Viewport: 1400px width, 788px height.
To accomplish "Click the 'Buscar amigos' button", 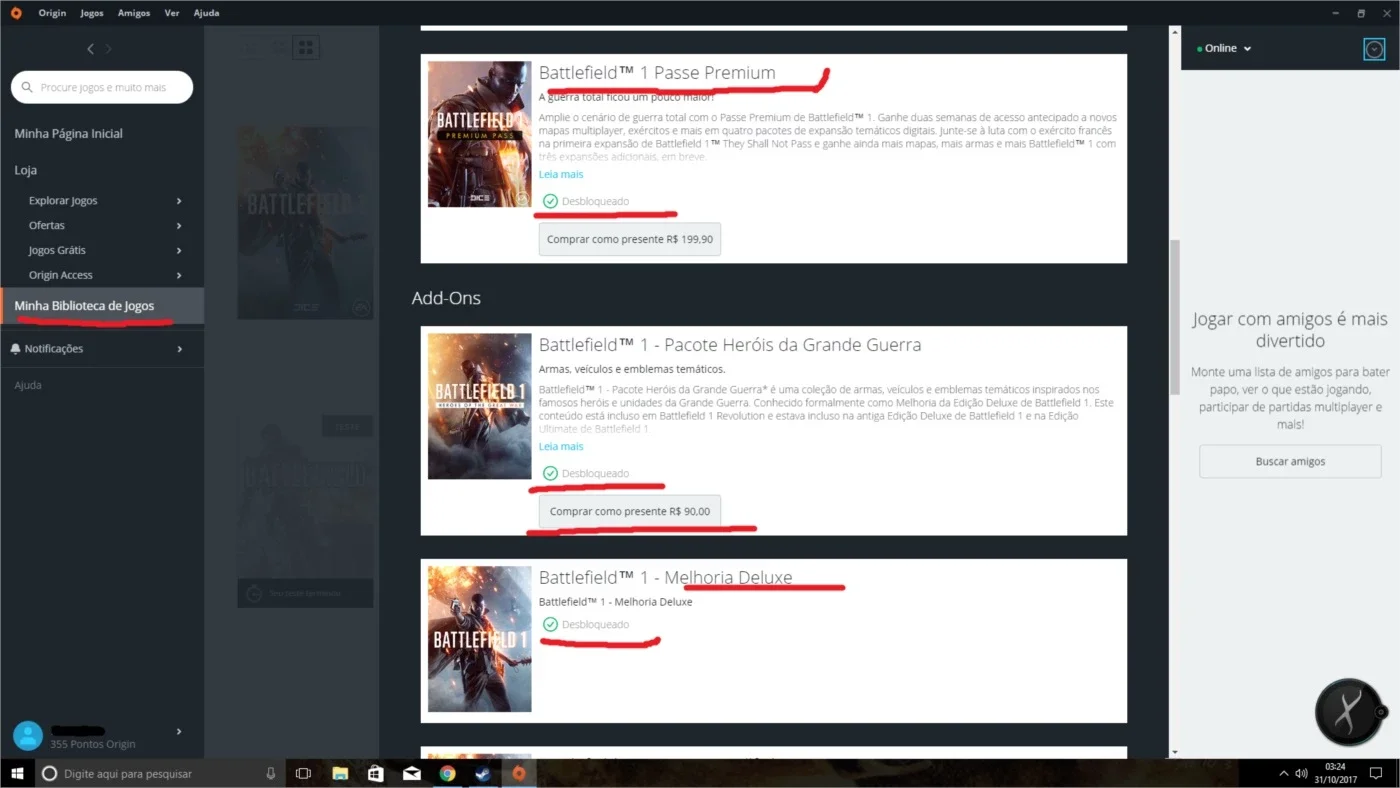I will point(1290,462).
